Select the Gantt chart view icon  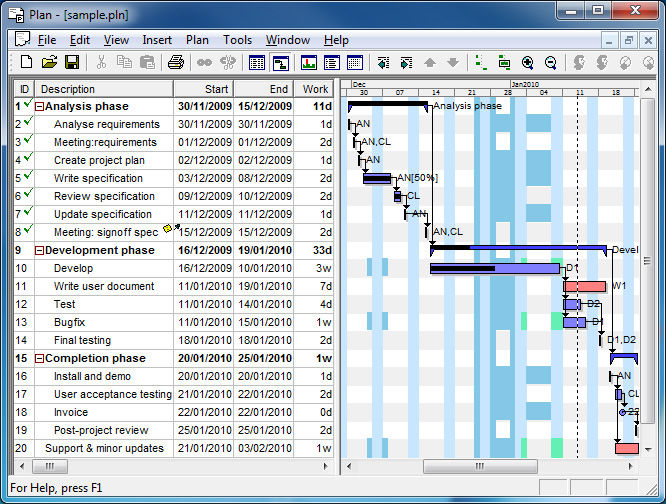(x=281, y=63)
